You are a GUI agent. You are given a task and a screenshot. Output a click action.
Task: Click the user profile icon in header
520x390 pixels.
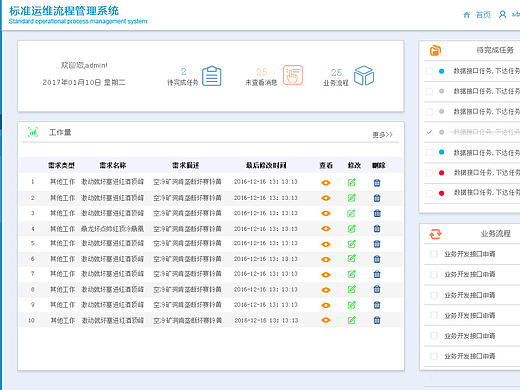tap(502, 14)
